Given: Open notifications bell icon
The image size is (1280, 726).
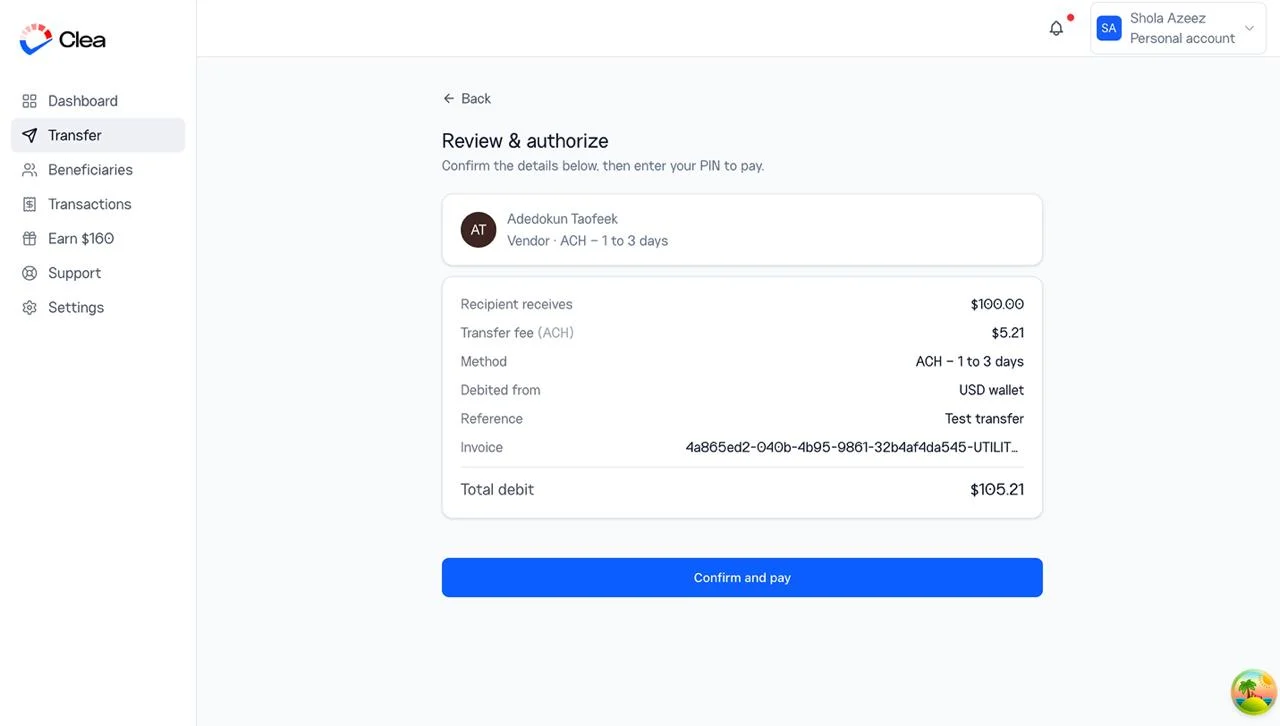Looking at the screenshot, I should click(1056, 28).
